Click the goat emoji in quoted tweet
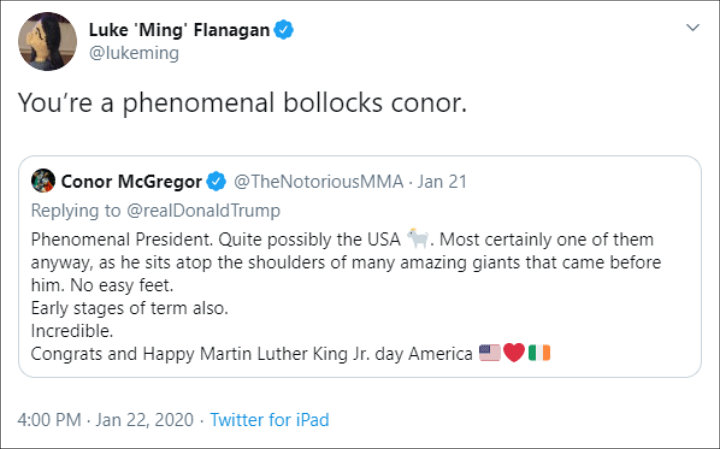Screen dimensions: 720x449 (x=417, y=238)
